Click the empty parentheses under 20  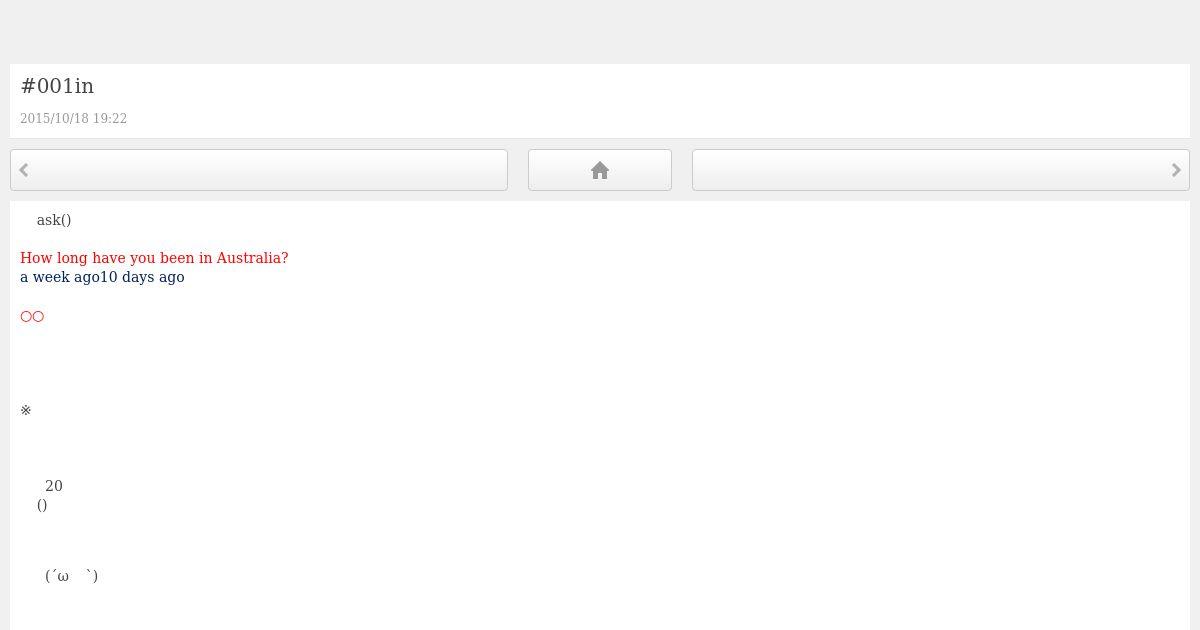tap(42, 505)
